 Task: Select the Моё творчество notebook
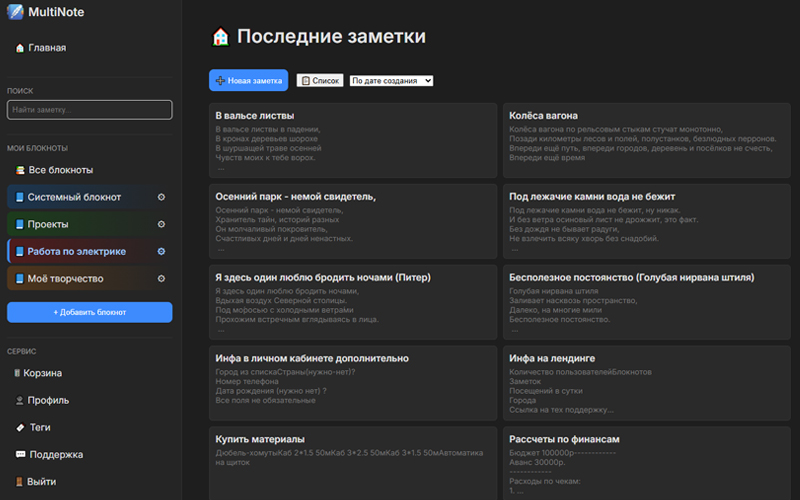coord(90,279)
